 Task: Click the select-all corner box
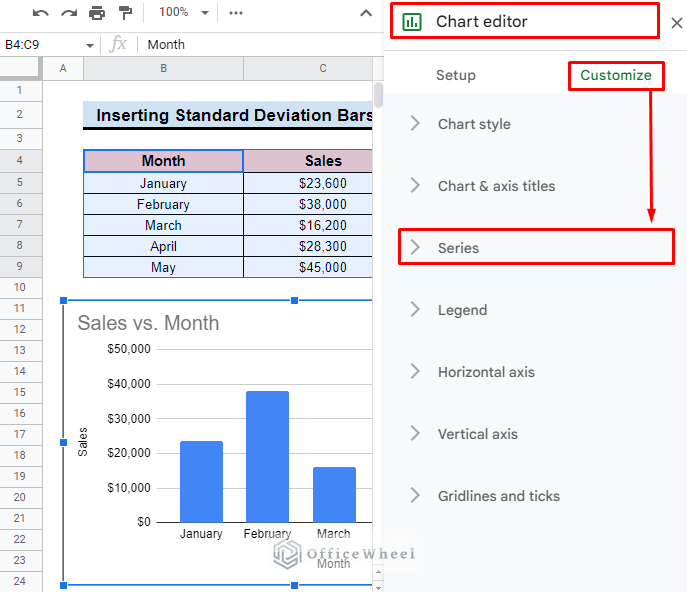pyautogui.click(x=20, y=68)
